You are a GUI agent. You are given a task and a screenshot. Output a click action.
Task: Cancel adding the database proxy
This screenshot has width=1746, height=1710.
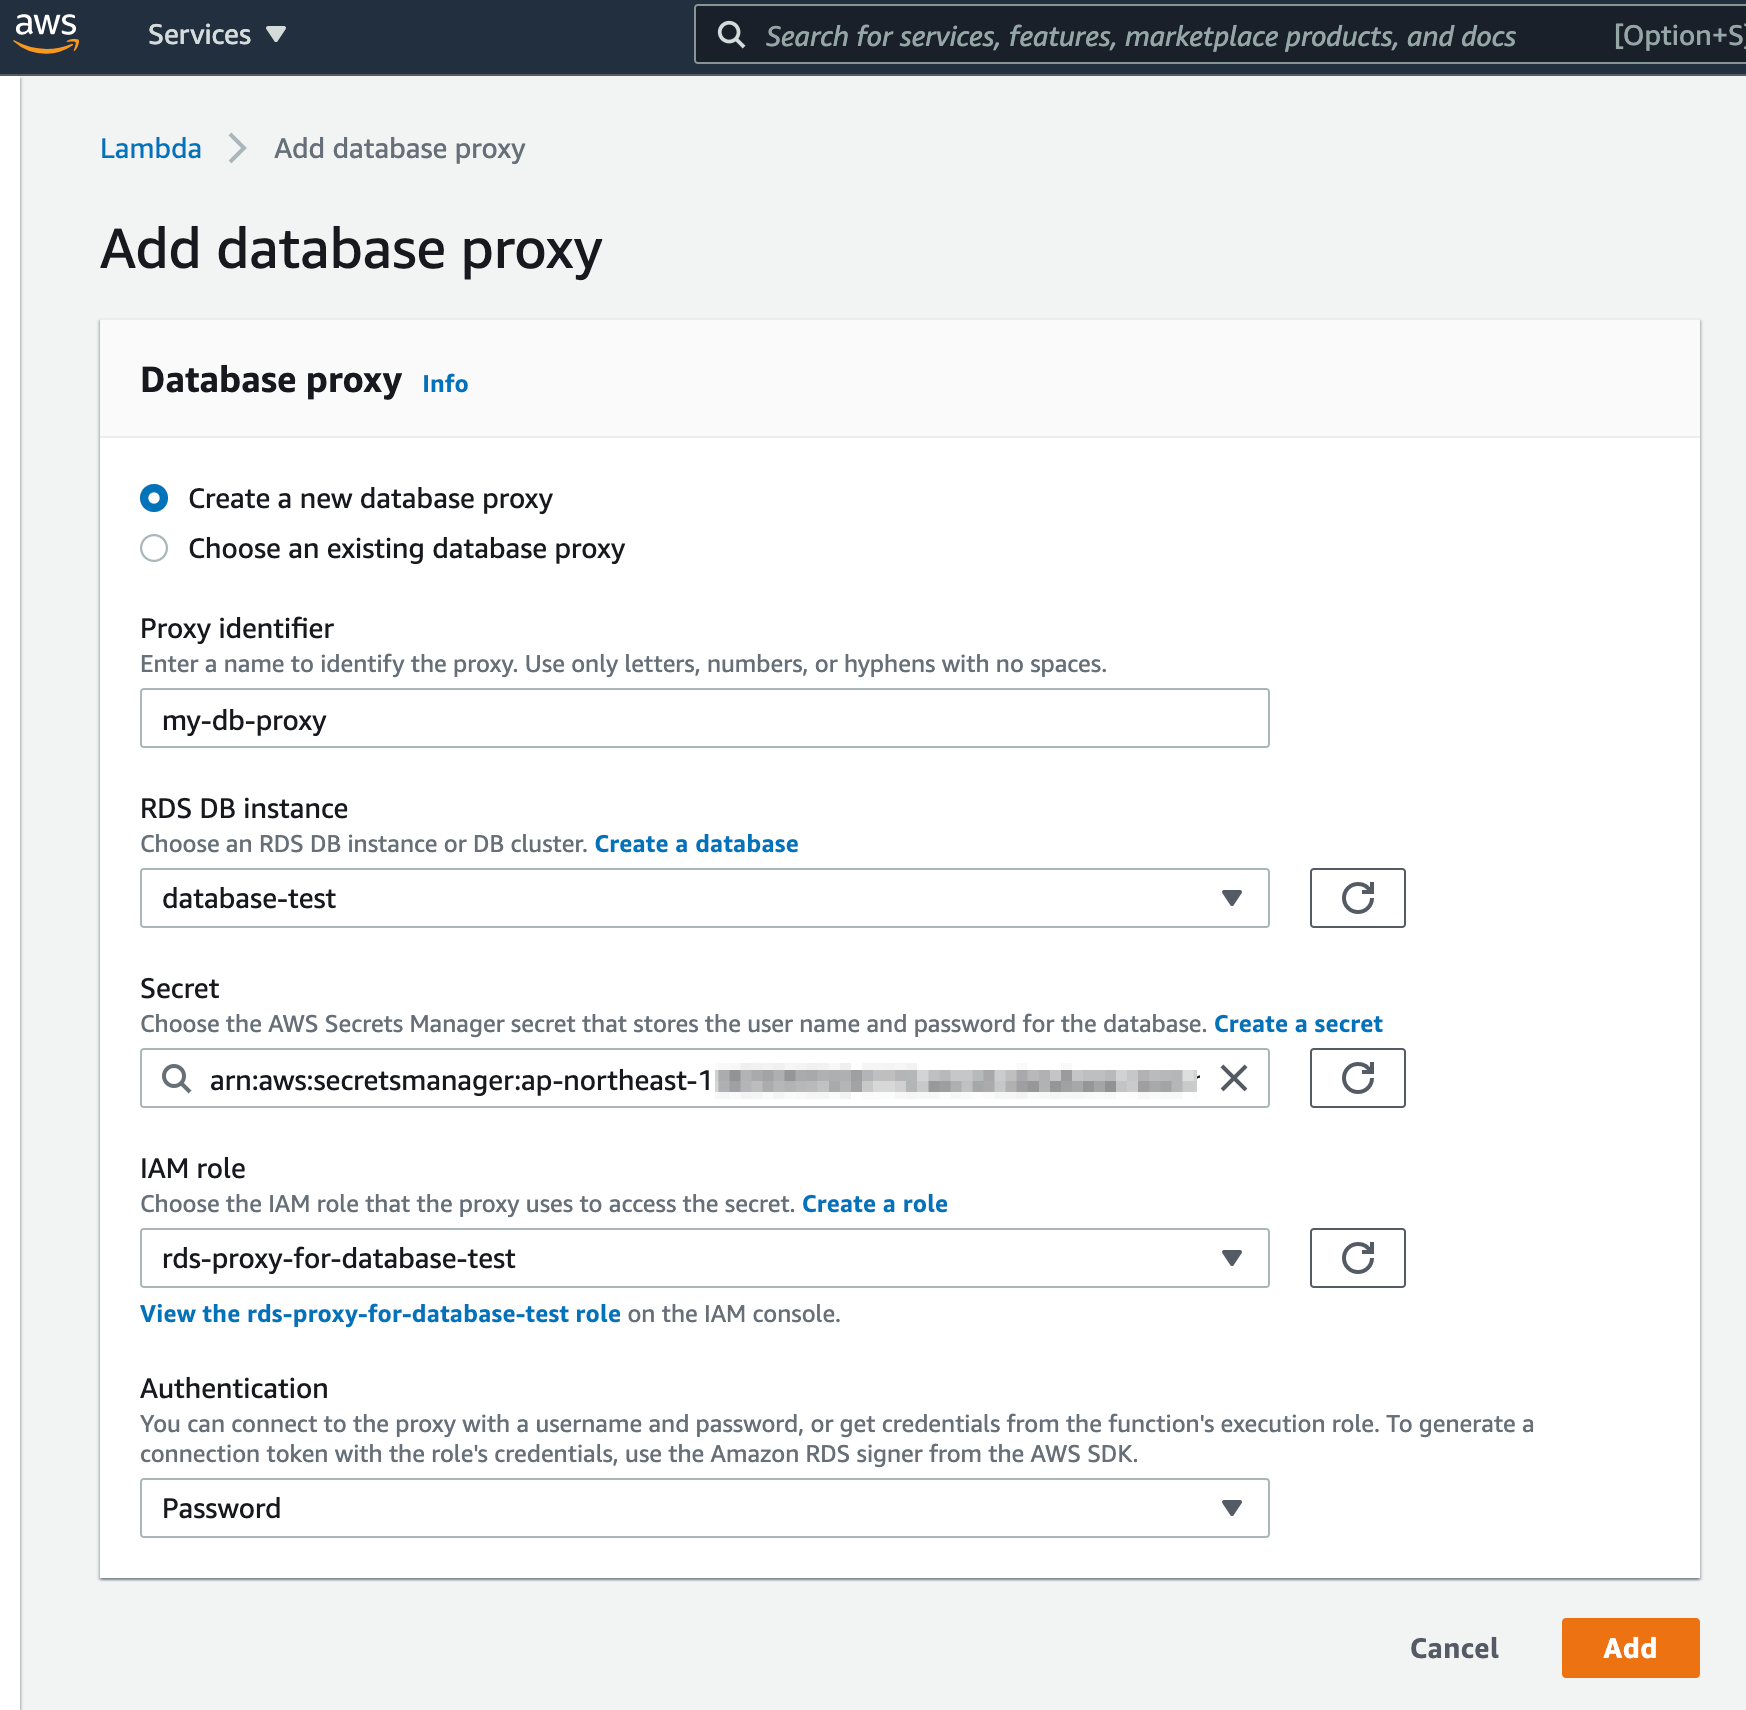coord(1454,1648)
